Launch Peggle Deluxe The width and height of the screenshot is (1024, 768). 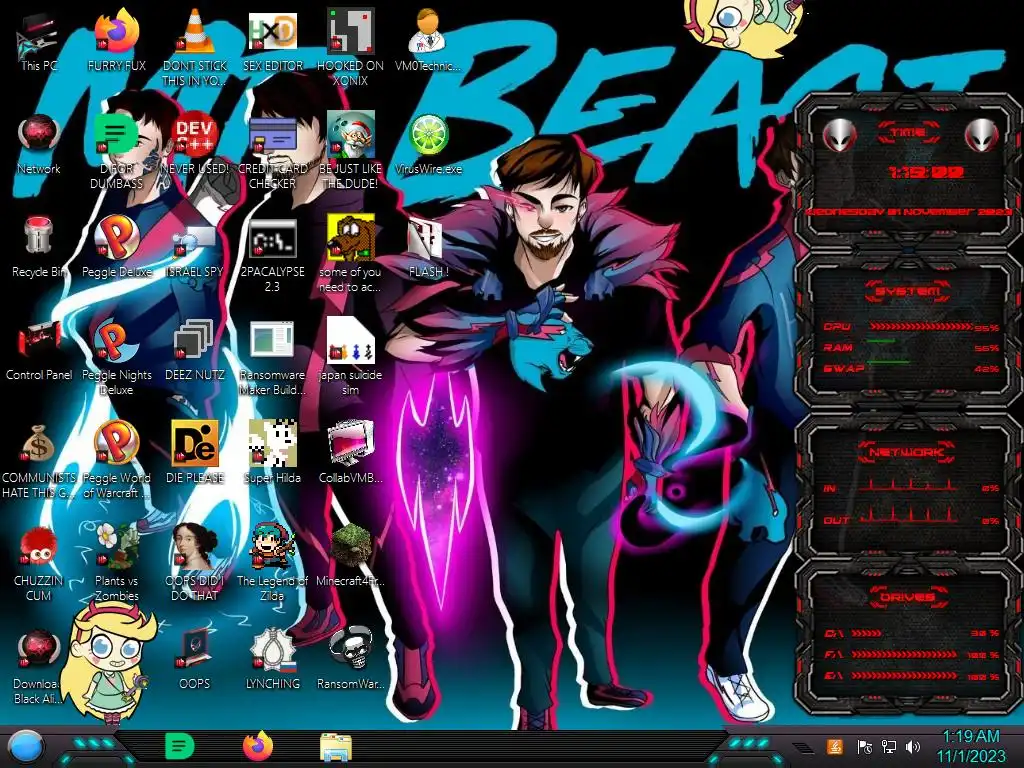click(x=116, y=247)
